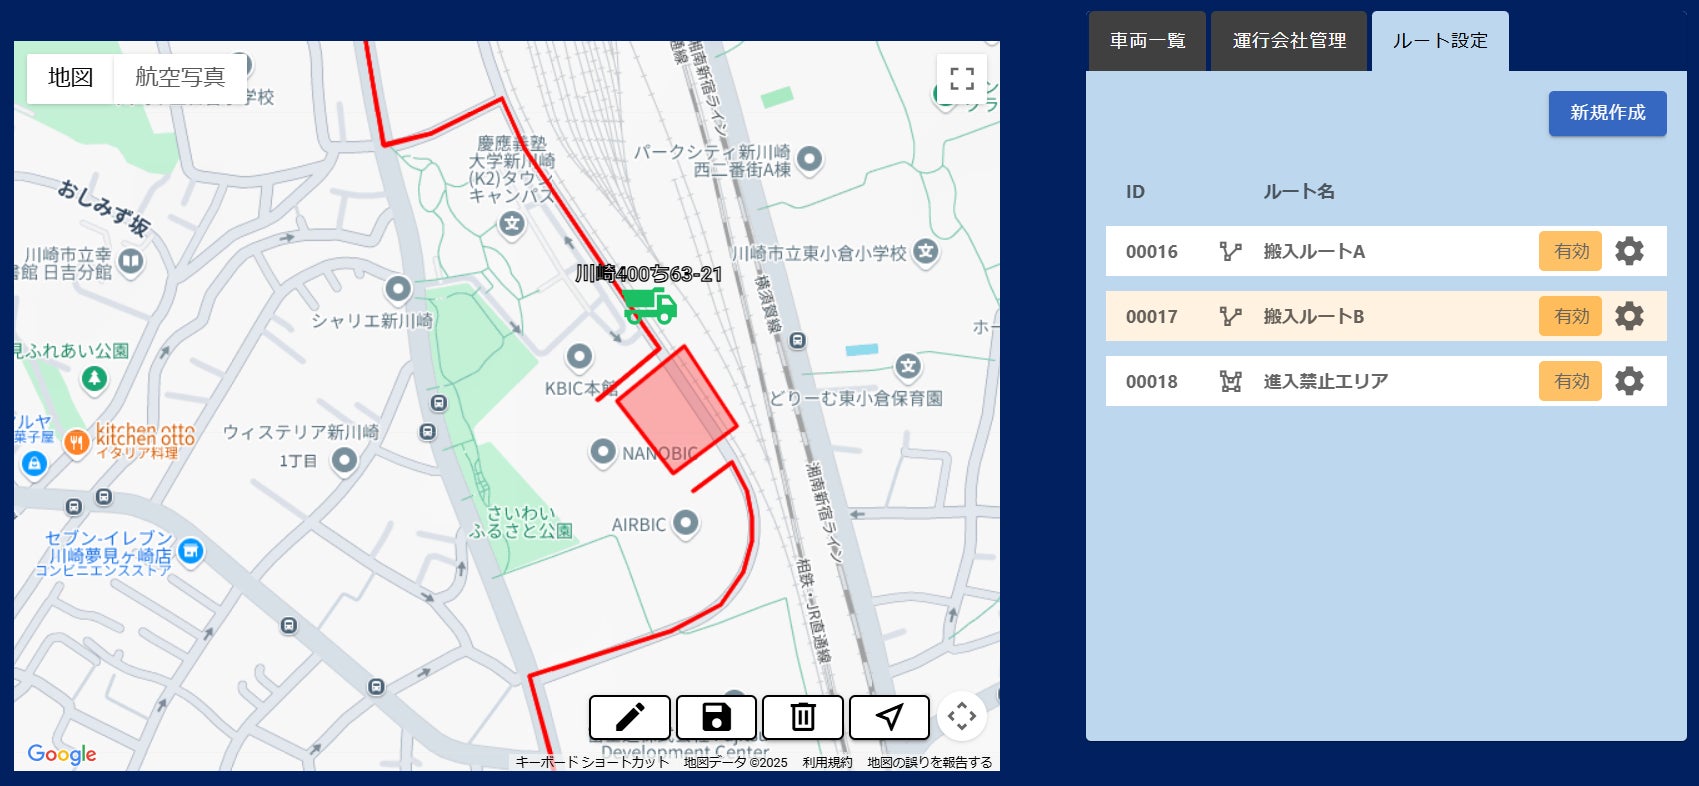Open map camera pan control
The width and height of the screenshot is (1699, 786).
point(962,716)
